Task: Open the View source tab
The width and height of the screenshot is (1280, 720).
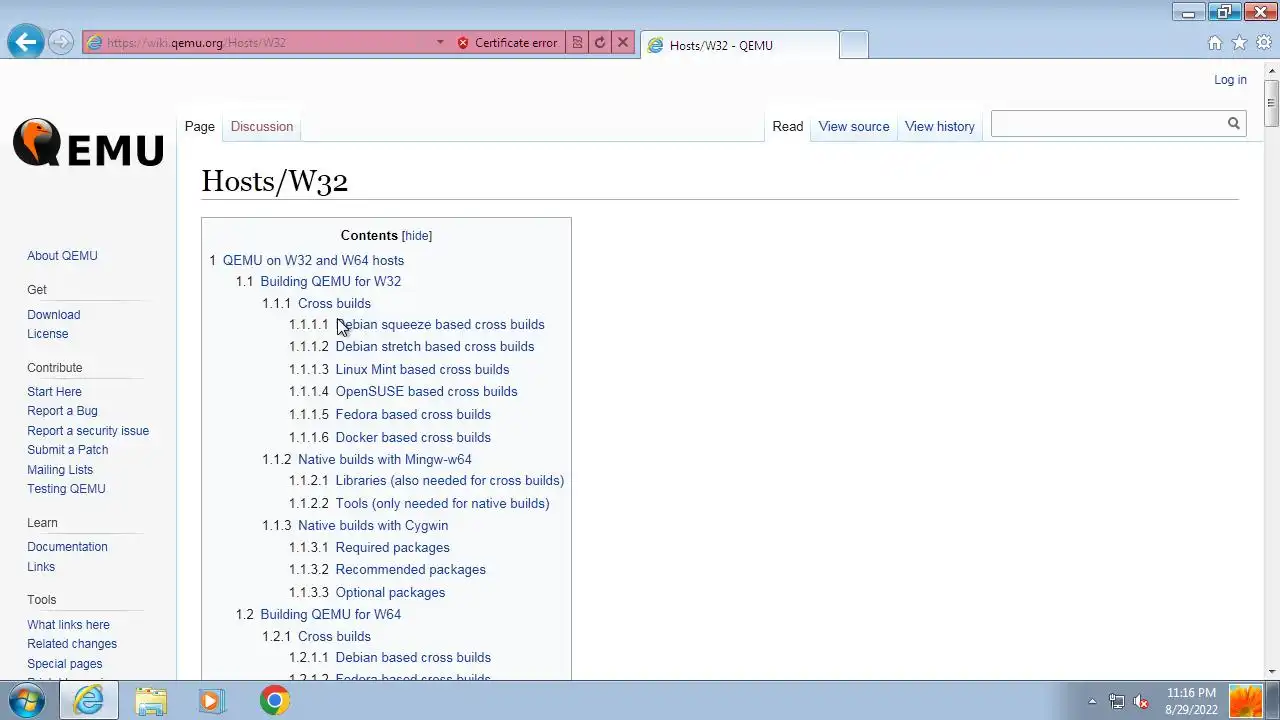Action: (854, 126)
